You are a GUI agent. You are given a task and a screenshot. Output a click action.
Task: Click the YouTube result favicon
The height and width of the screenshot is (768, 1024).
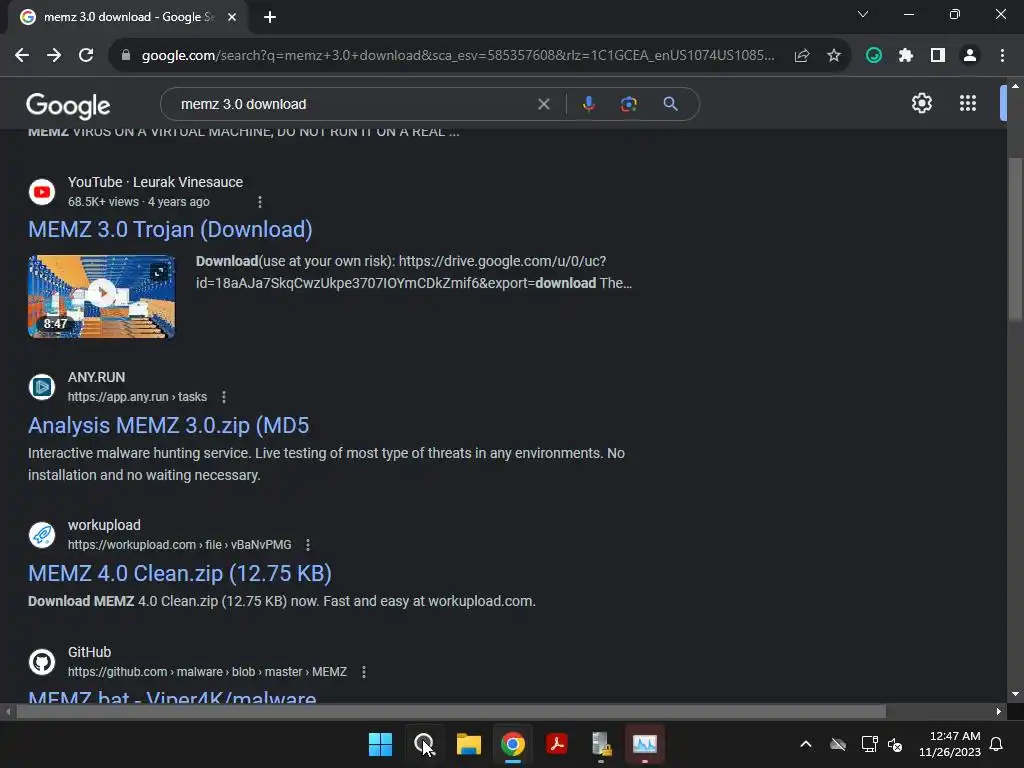pyautogui.click(x=42, y=192)
